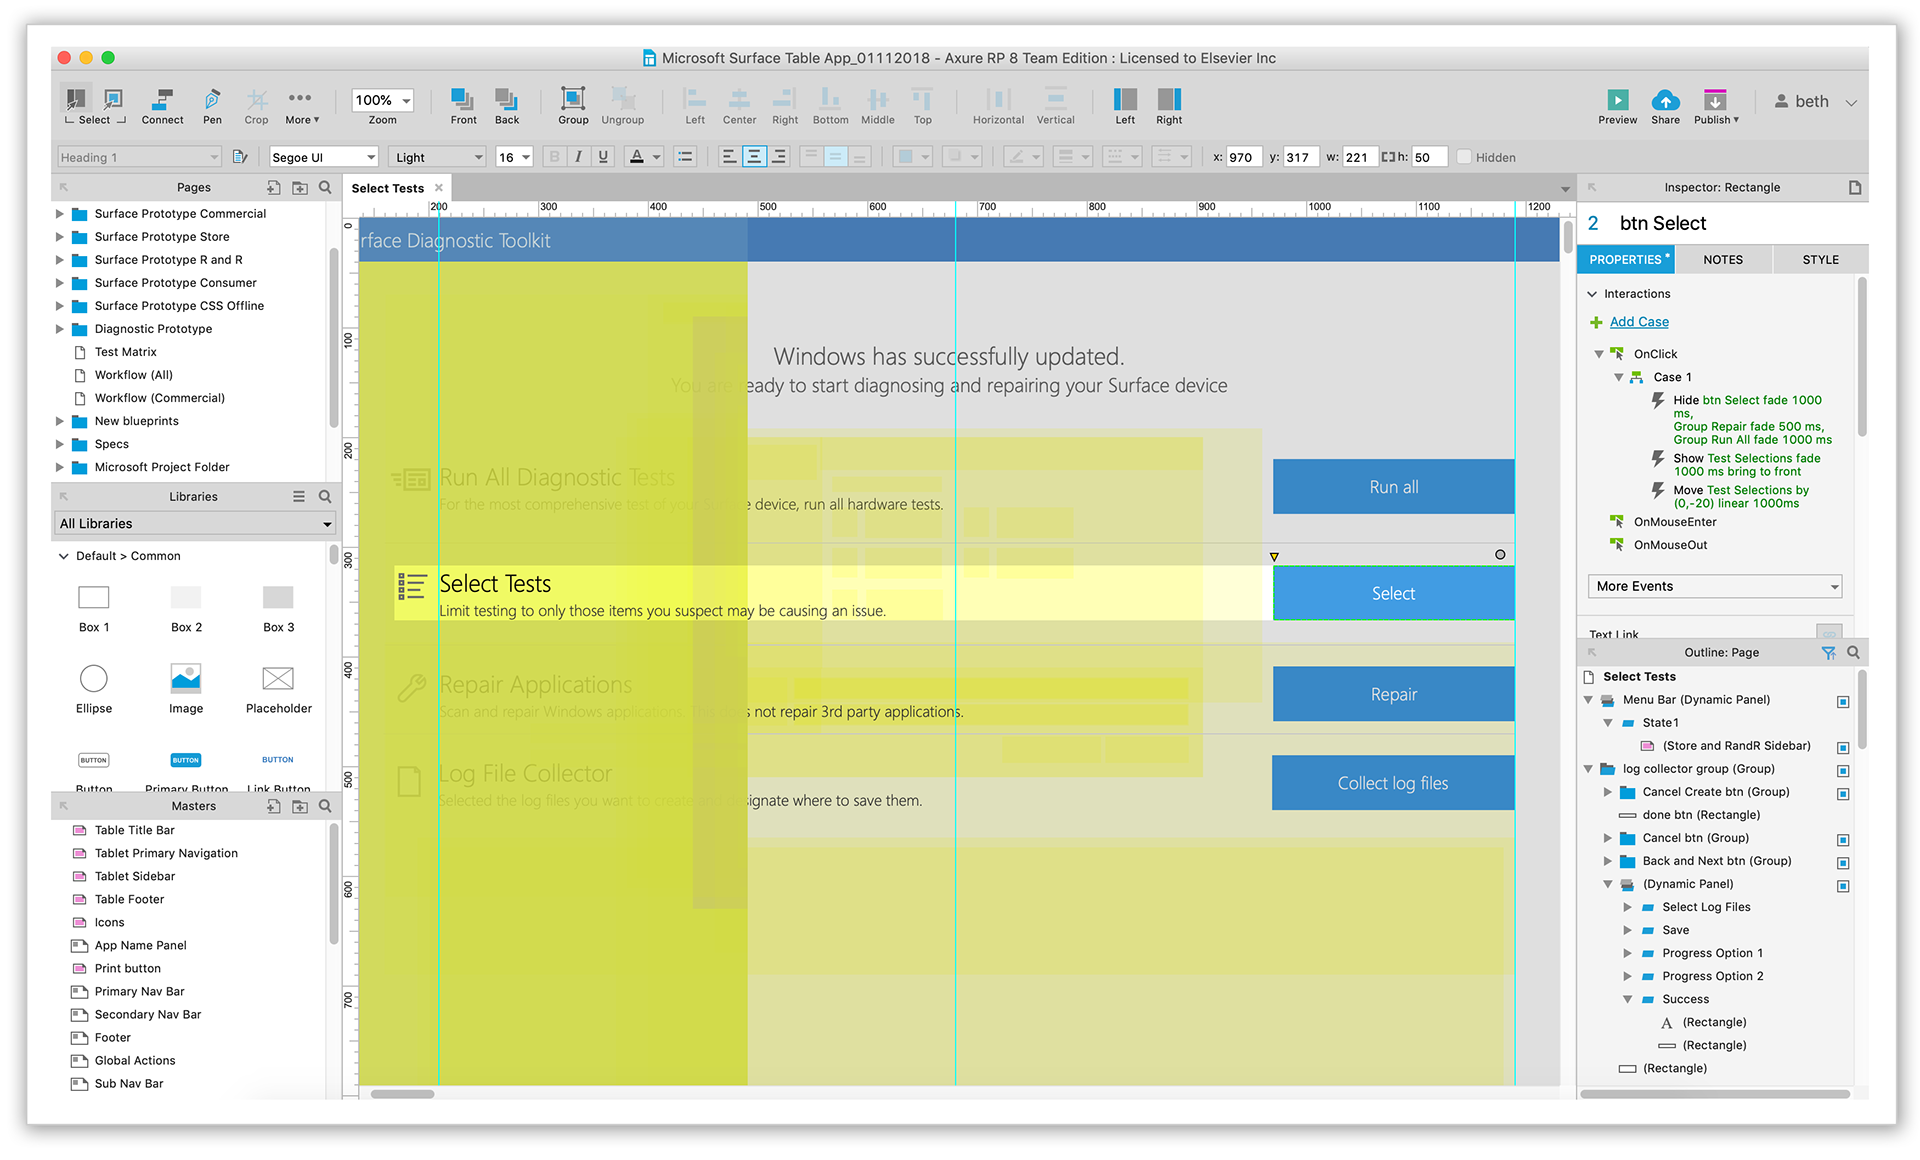
Task: Search the Outline panel
Action: (1853, 653)
